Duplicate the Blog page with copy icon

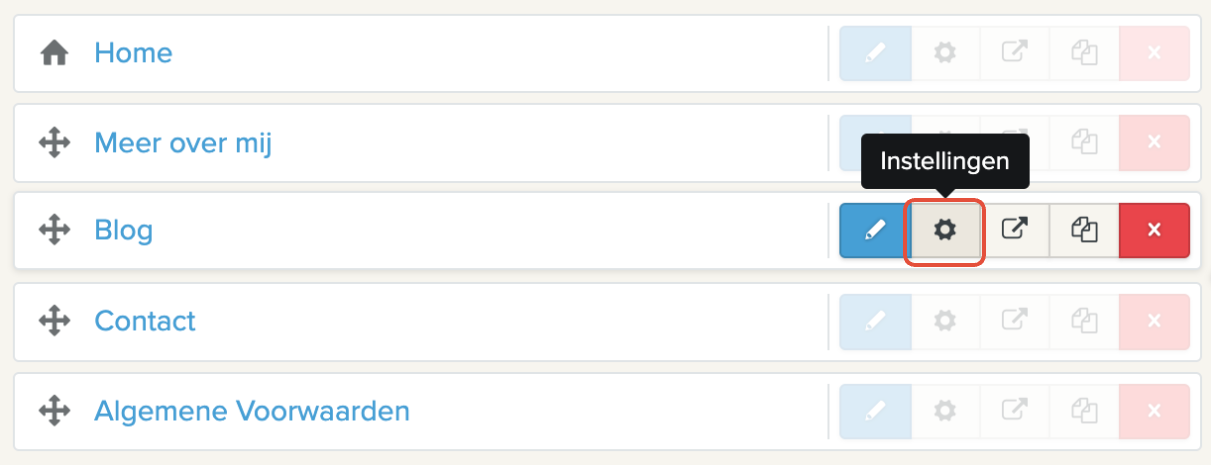coord(1084,231)
